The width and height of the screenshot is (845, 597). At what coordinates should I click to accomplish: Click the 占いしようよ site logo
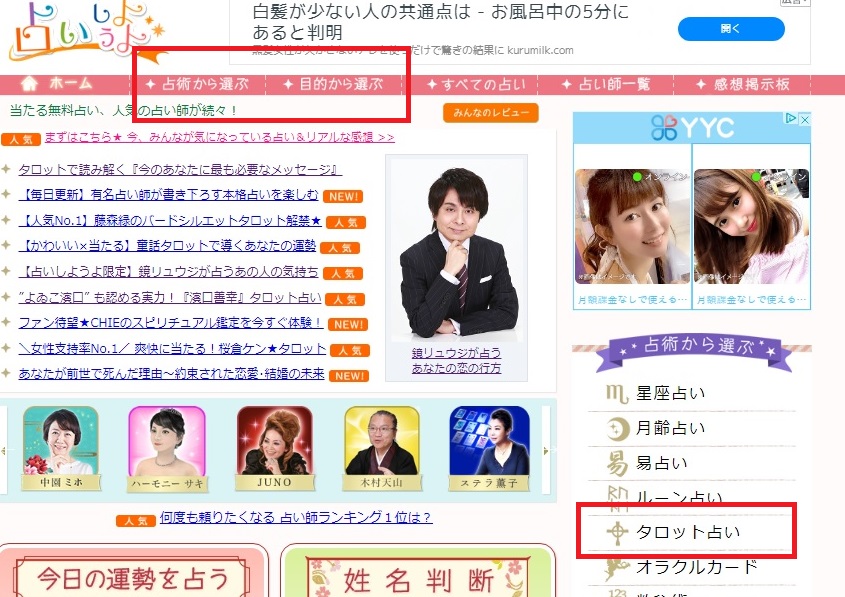point(86,31)
